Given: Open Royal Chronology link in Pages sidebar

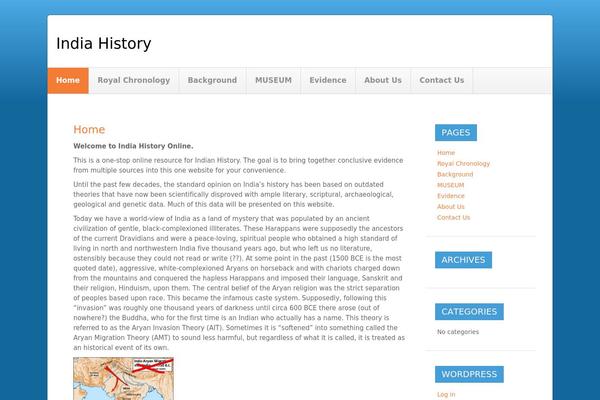Looking at the screenshot, I should (463, 163).
